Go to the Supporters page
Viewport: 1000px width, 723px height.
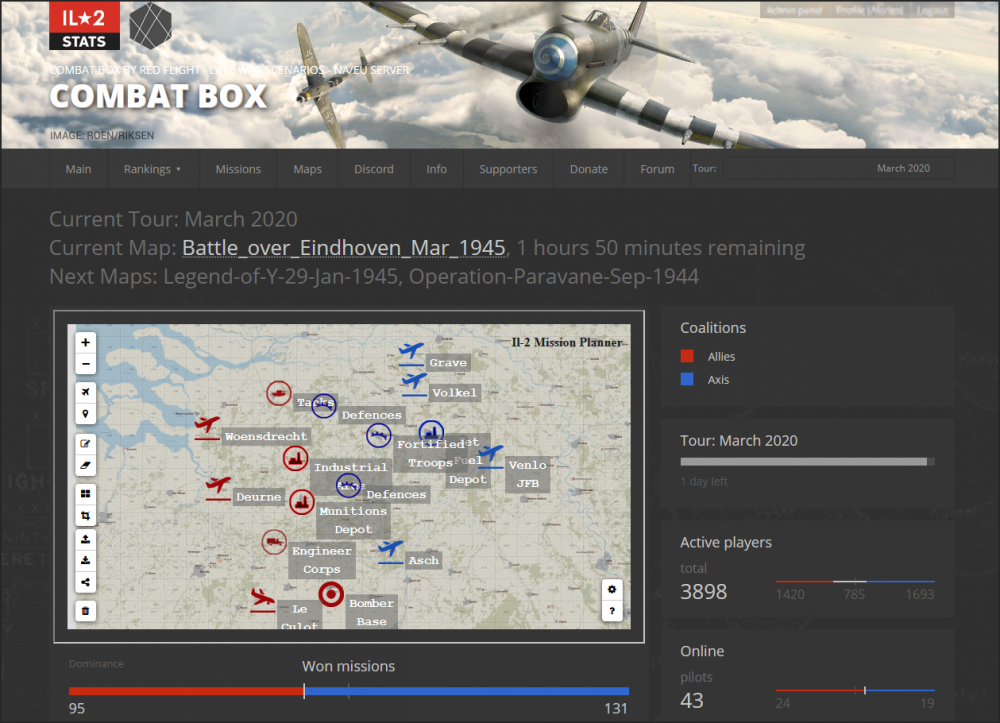[508, 169]
